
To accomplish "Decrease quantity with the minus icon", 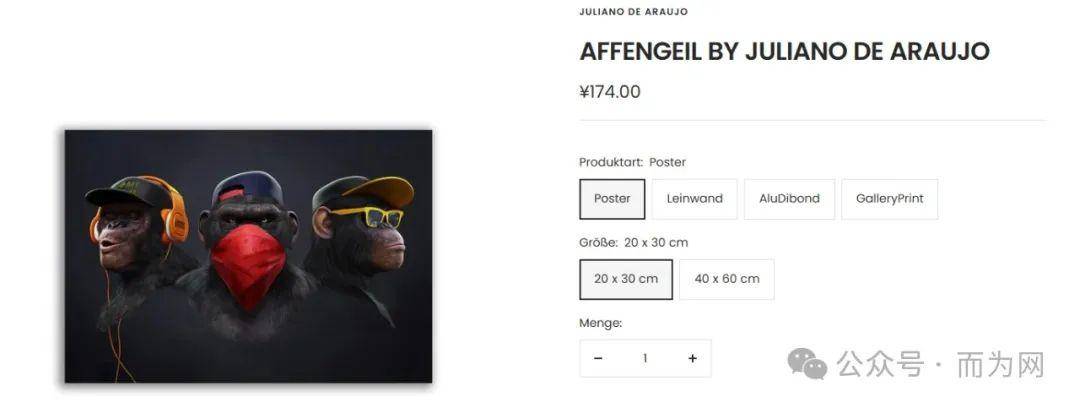I will click(x=598, y=359).
